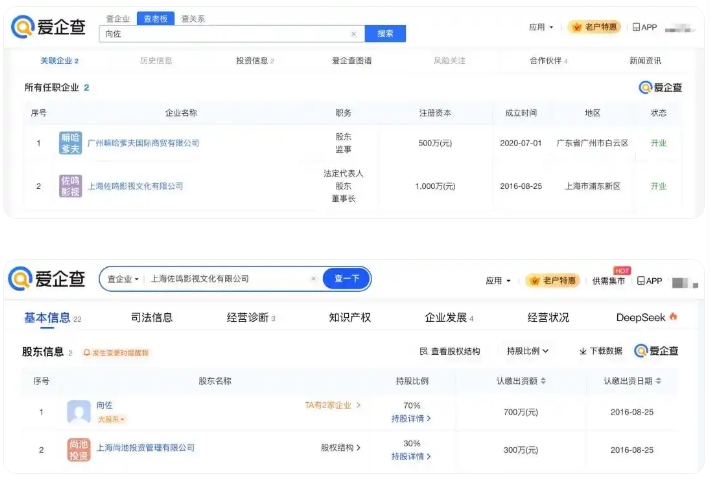The image size is (710, 479).
Task: View 持股详情 for 向佐
Action: pyautogui.click(x=410, y=418)
